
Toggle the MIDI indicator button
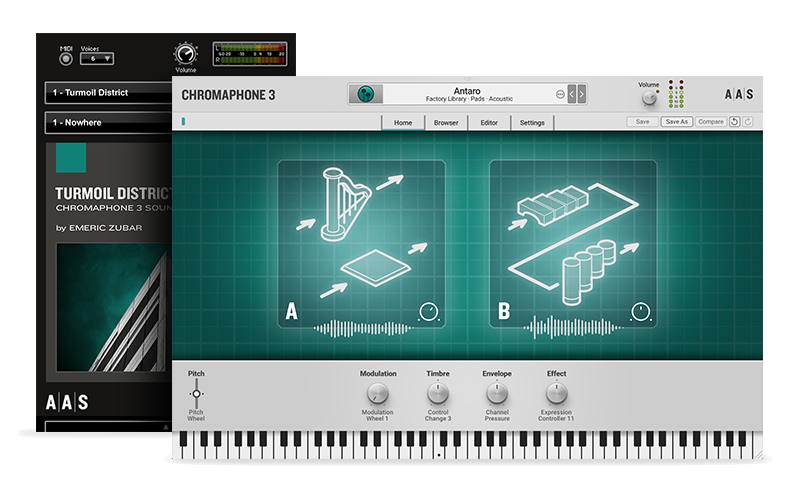[x=66, y=58]
